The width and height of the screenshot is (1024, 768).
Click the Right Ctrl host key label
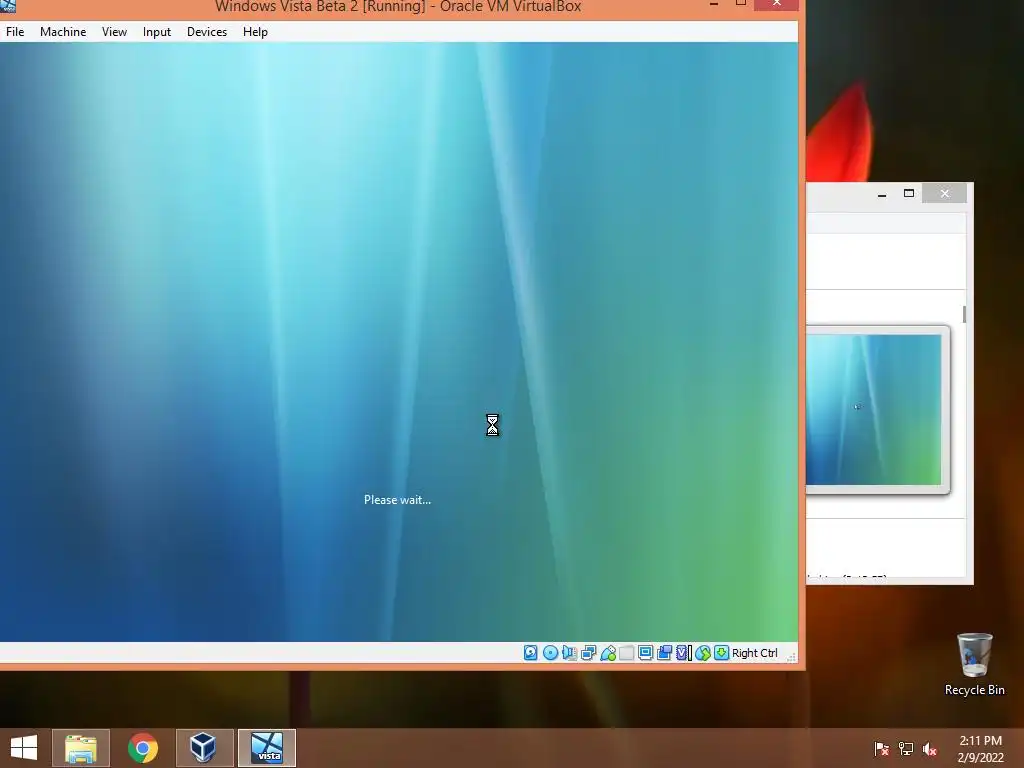point(755,652)
